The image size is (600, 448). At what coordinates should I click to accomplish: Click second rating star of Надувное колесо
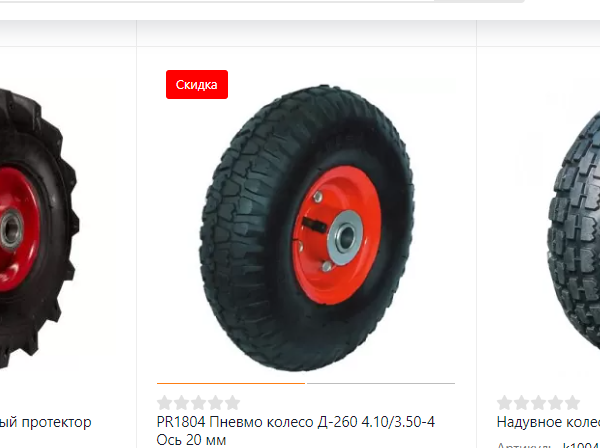coord(522,403)
